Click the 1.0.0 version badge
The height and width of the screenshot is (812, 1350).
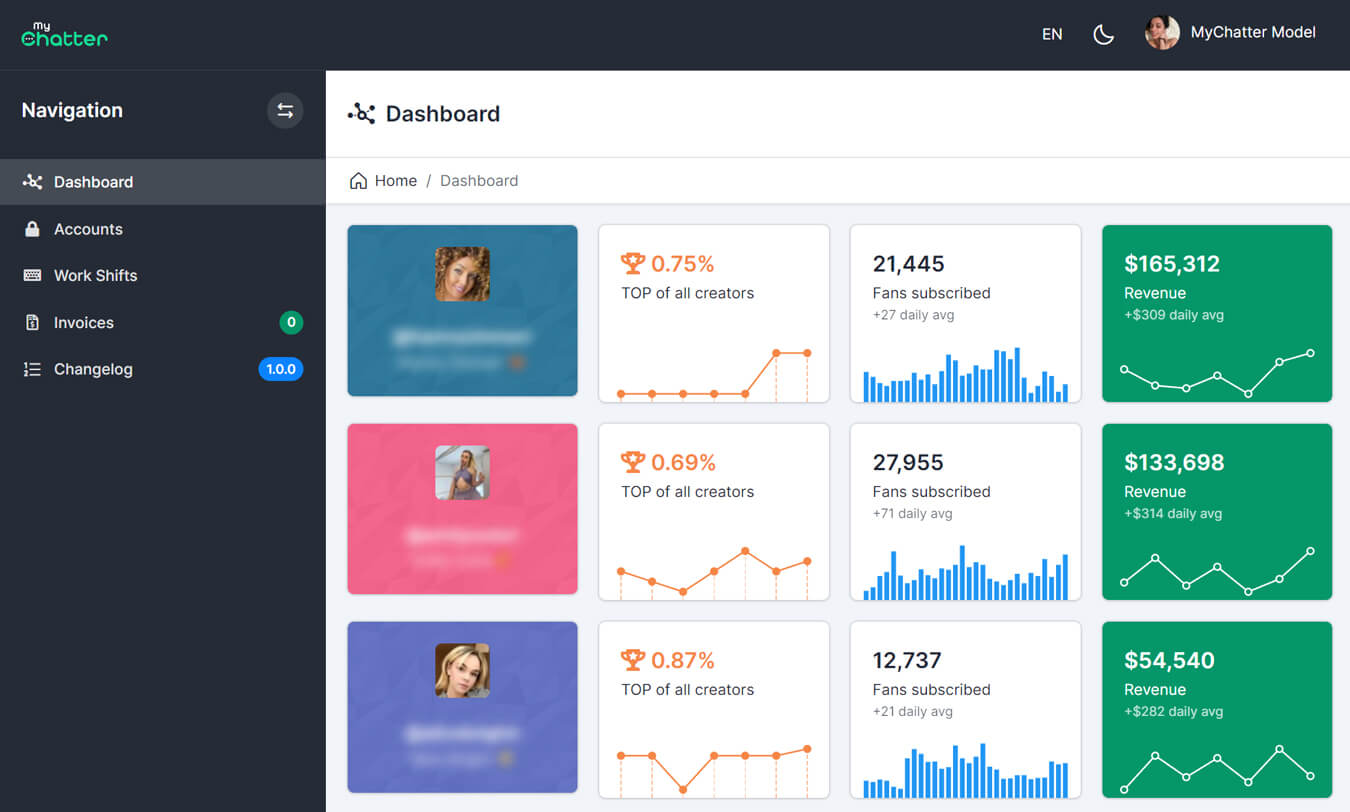coord(280,370)
